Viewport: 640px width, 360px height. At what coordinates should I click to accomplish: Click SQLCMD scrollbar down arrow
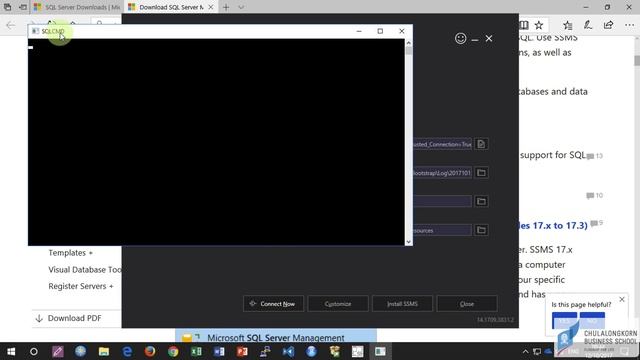coord(409,242)
